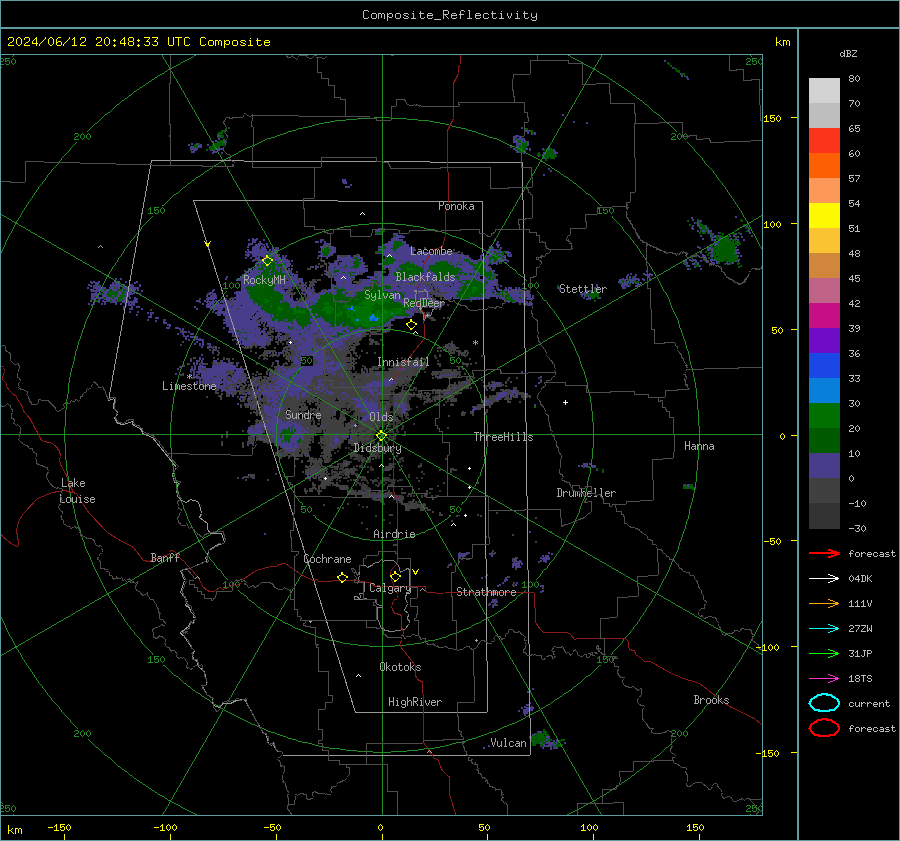
Task: Click the cyan 'current' ellipse legend symbol
Action: pyautogui.click(x=824, y=703)
